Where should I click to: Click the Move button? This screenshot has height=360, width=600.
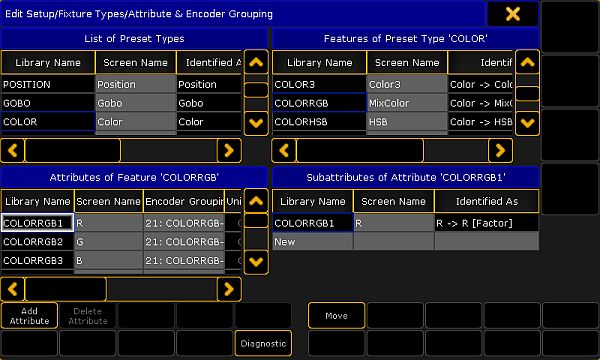click(x=336, y=316)
